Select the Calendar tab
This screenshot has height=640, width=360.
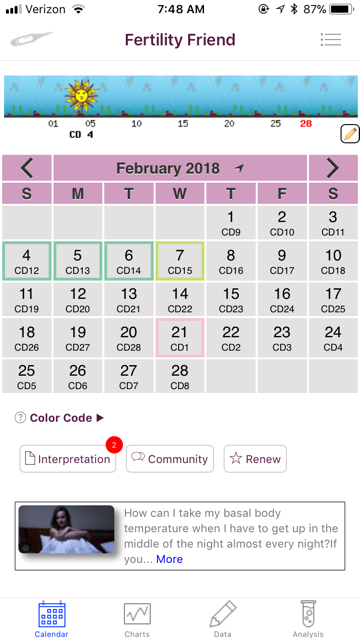(x=51, y=619)
